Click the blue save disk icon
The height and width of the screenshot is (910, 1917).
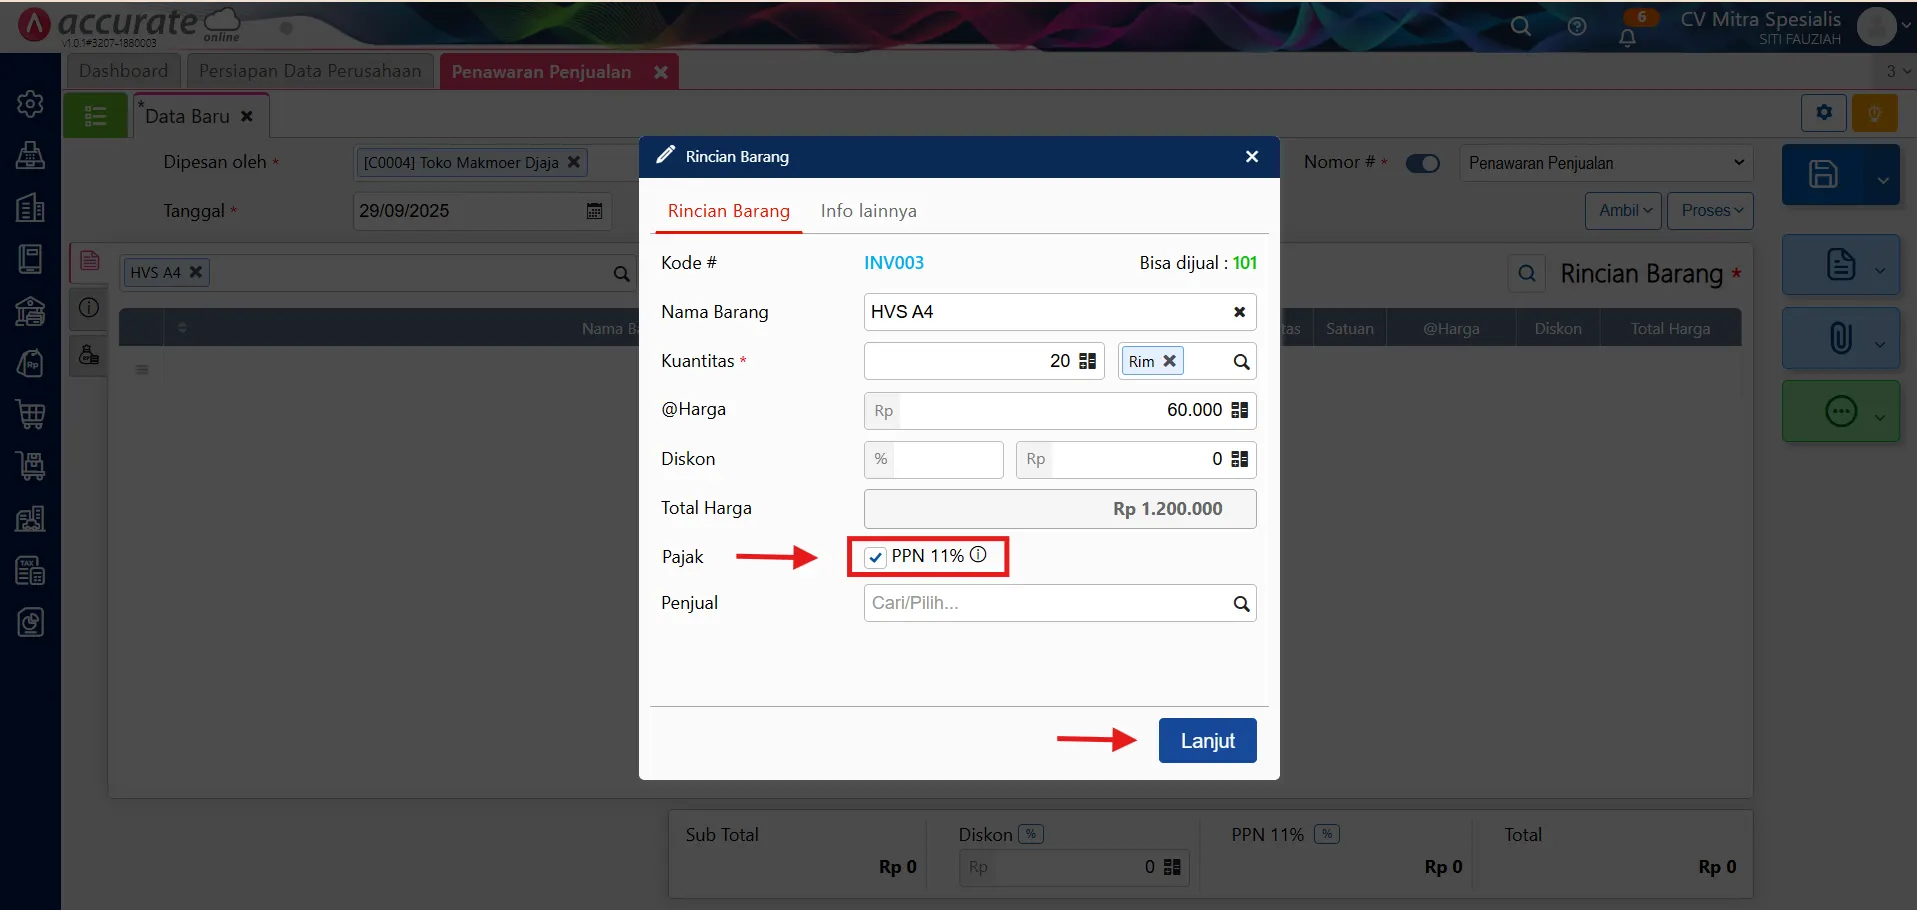point(1823,174)
